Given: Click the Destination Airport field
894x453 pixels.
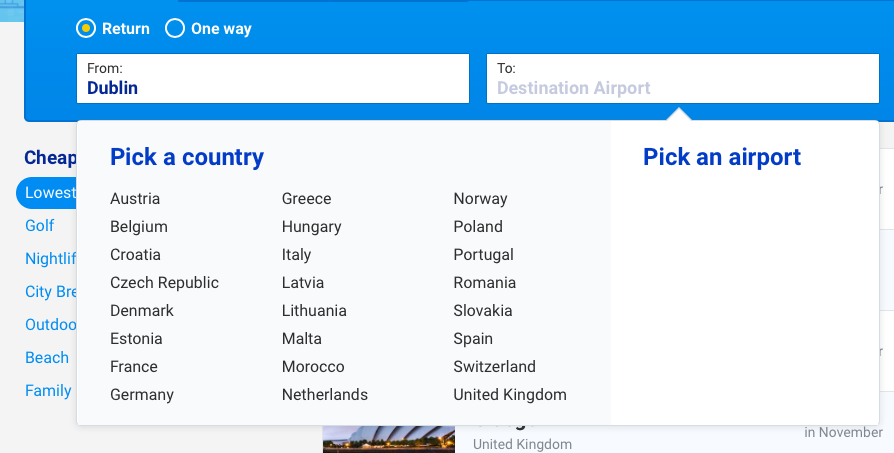Looking at the screenshot, I should point(682,79).
